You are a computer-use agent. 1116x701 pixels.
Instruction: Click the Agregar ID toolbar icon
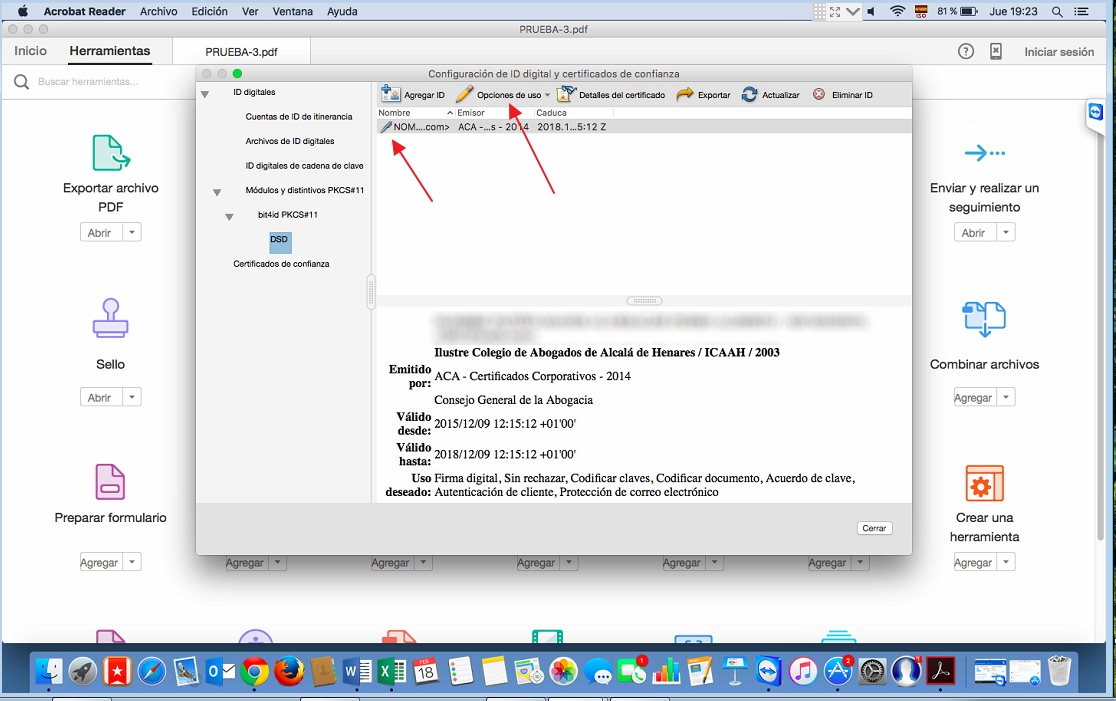pos(391,94)
